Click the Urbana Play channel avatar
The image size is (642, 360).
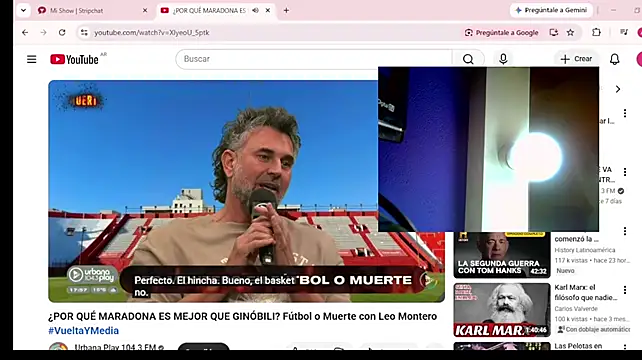pos(58,346)
